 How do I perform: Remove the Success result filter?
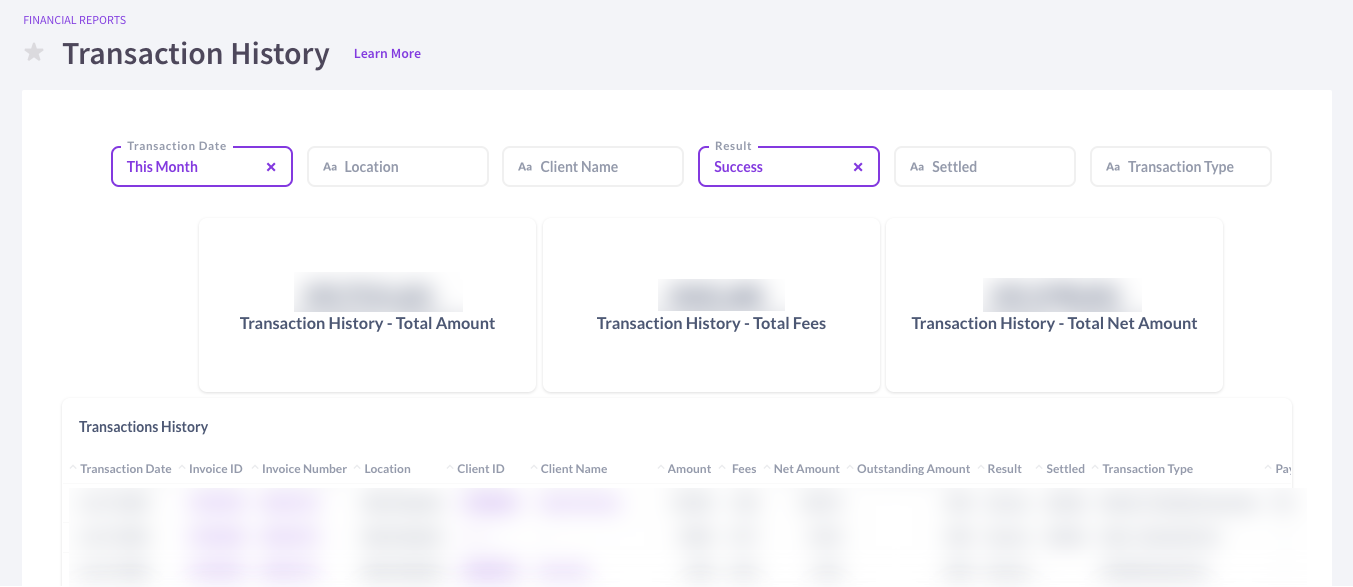tap(857, 167)
